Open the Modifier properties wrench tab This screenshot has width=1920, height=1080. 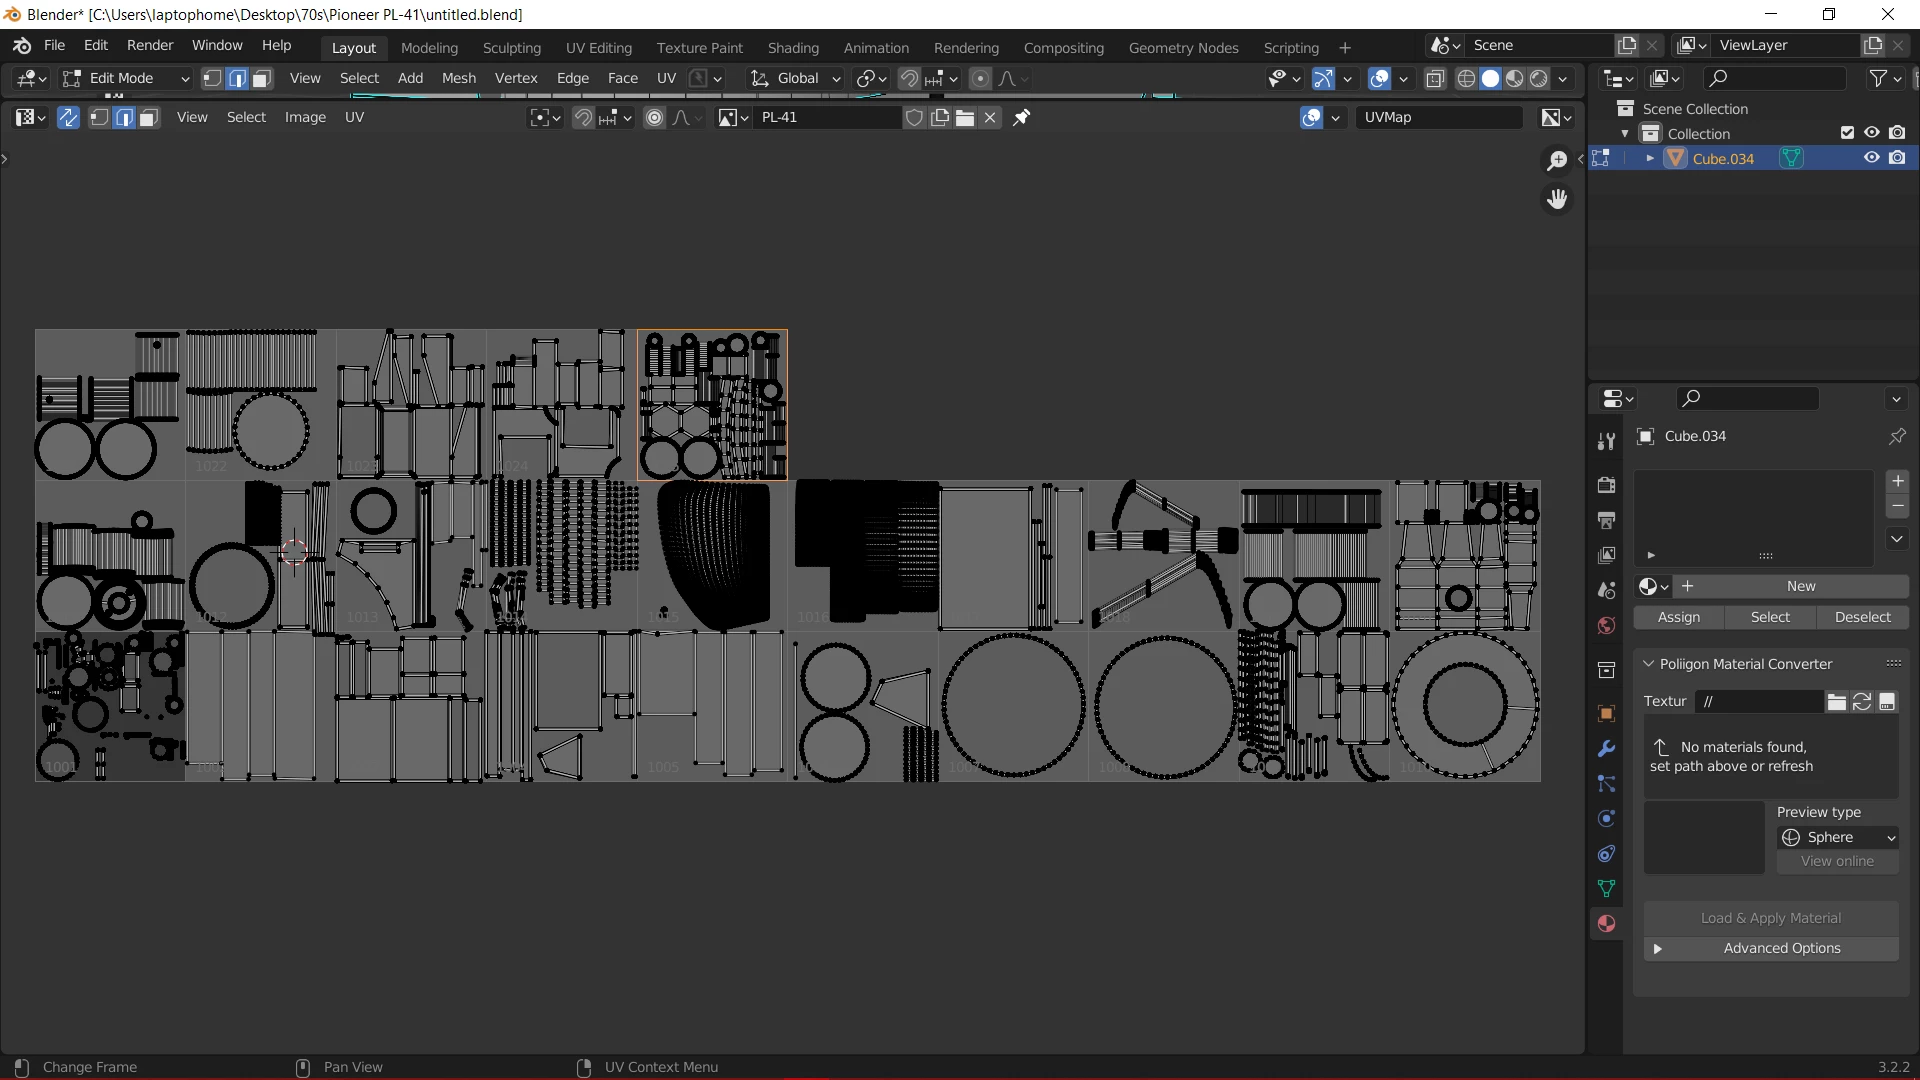click(x=1606, y=749)
